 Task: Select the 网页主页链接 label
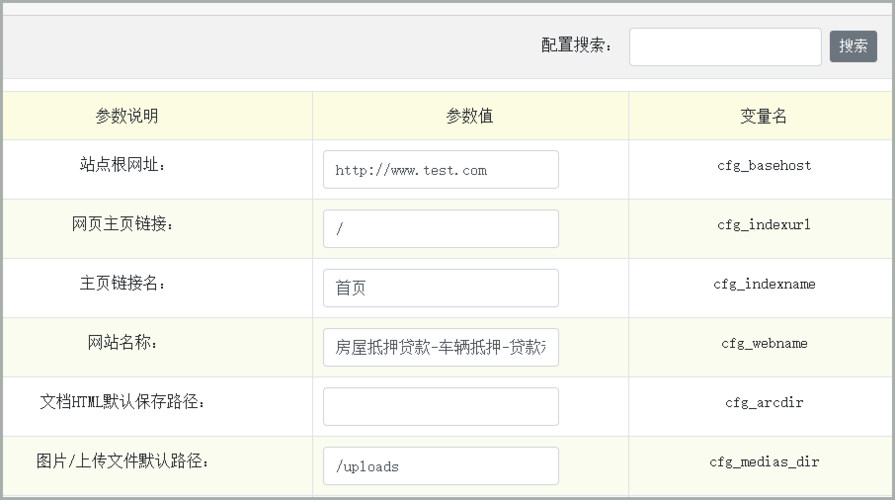point(123,224)
